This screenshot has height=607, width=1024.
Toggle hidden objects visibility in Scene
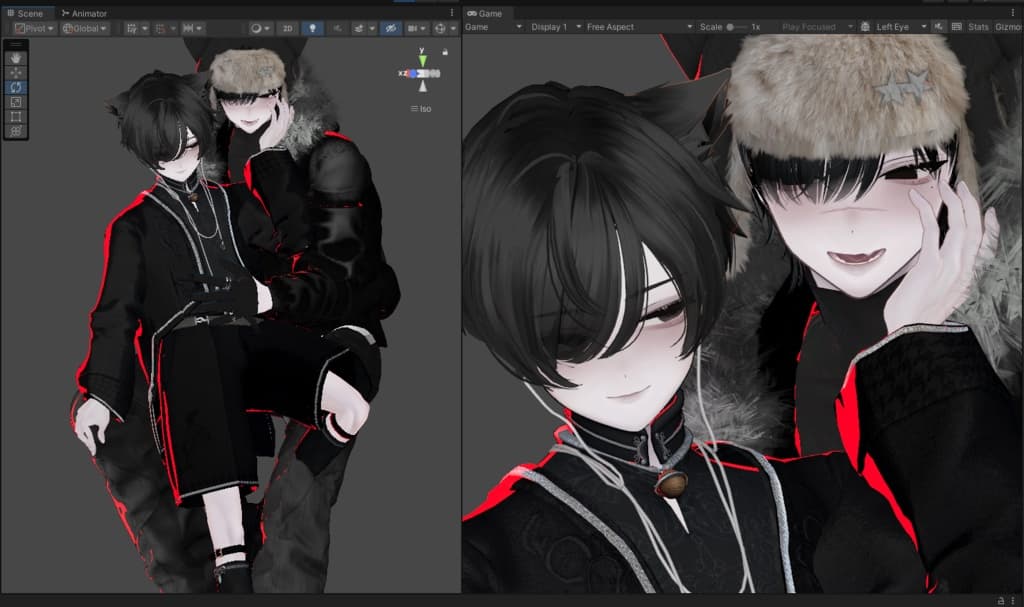coord(391,28)
